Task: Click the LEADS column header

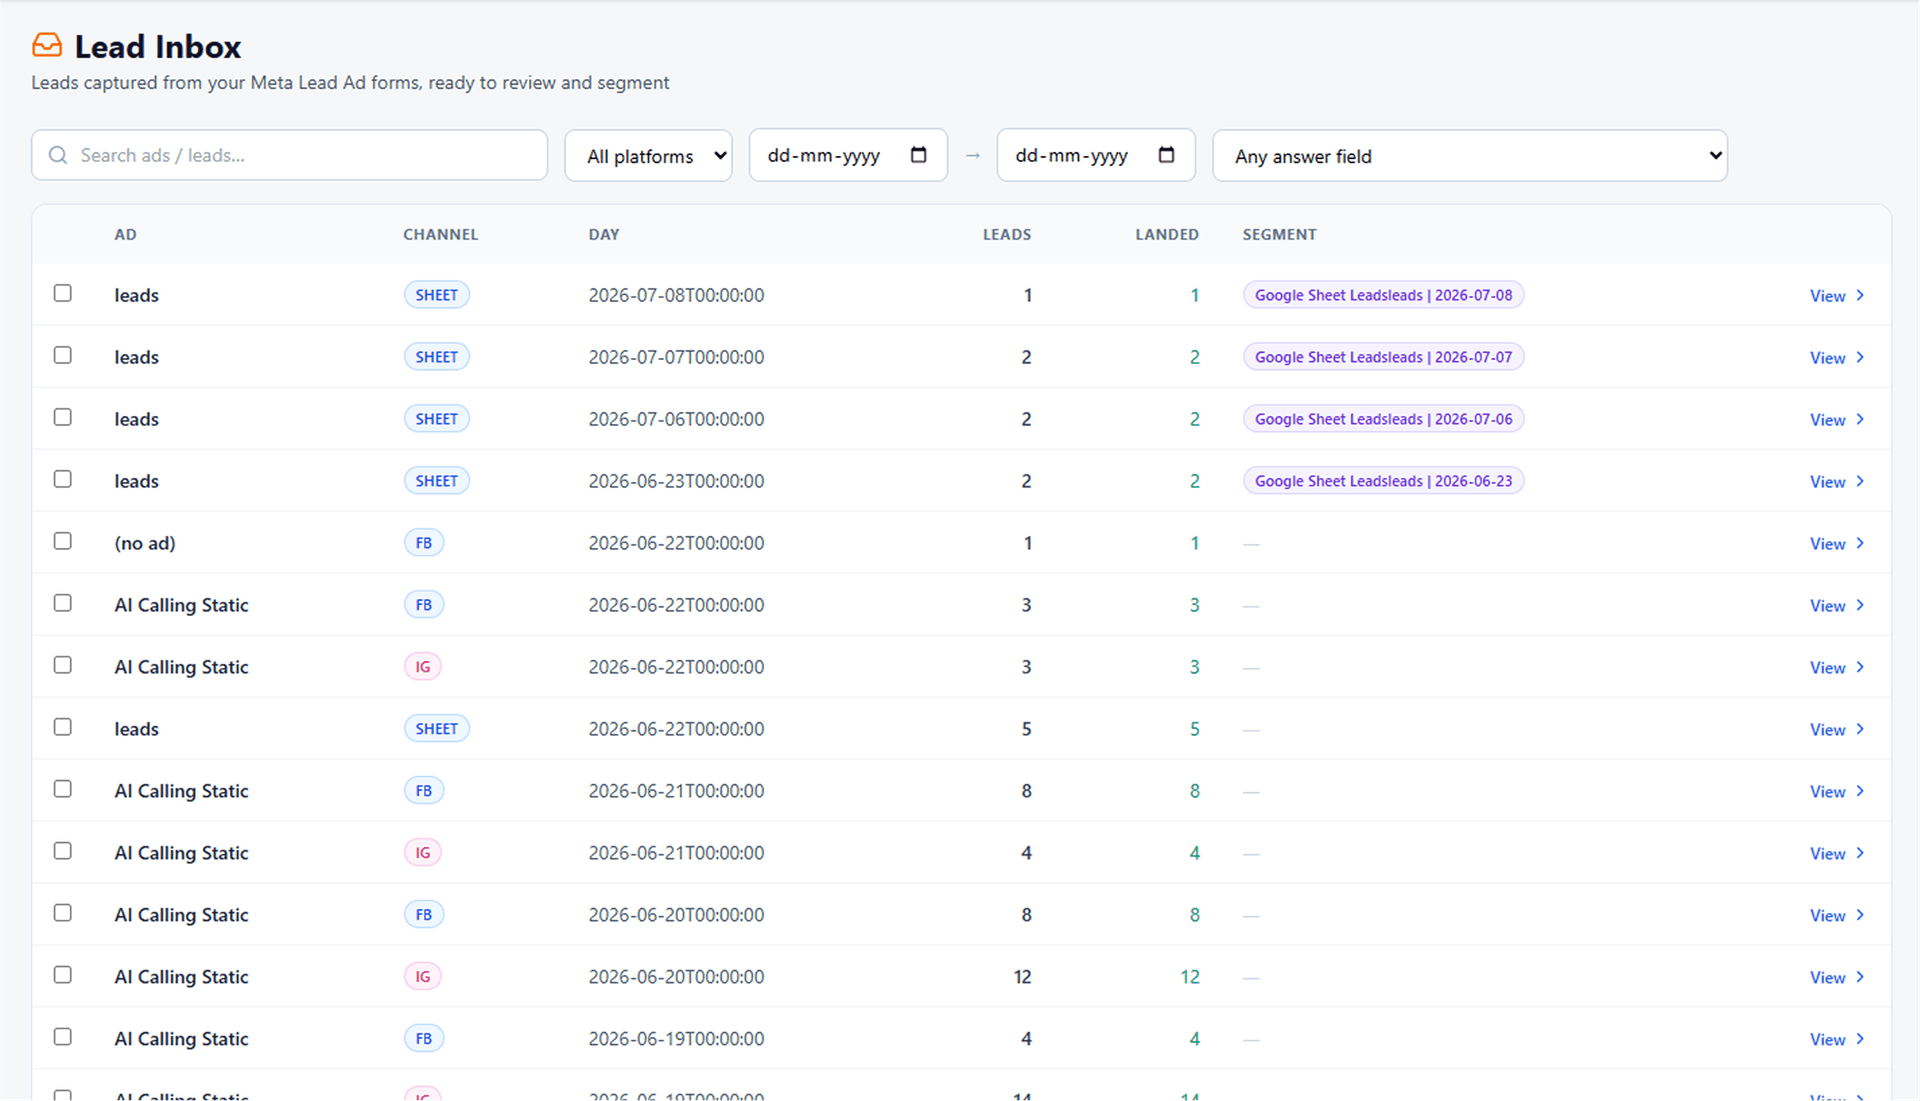Action: pos(1006,234)
